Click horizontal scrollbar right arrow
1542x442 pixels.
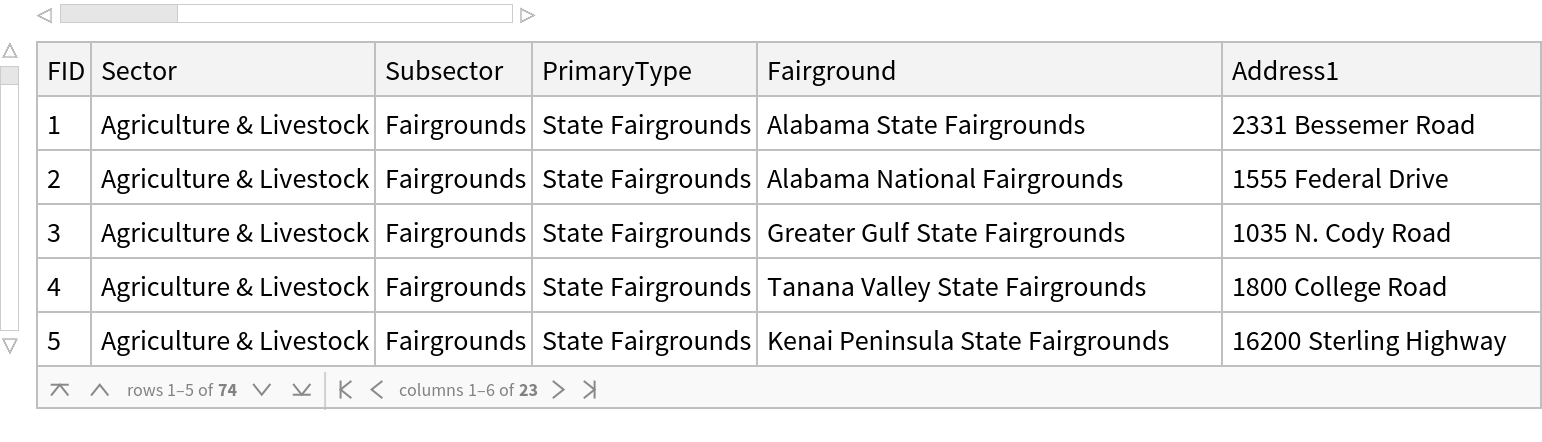pyautogui.click(x=528, y=15)
